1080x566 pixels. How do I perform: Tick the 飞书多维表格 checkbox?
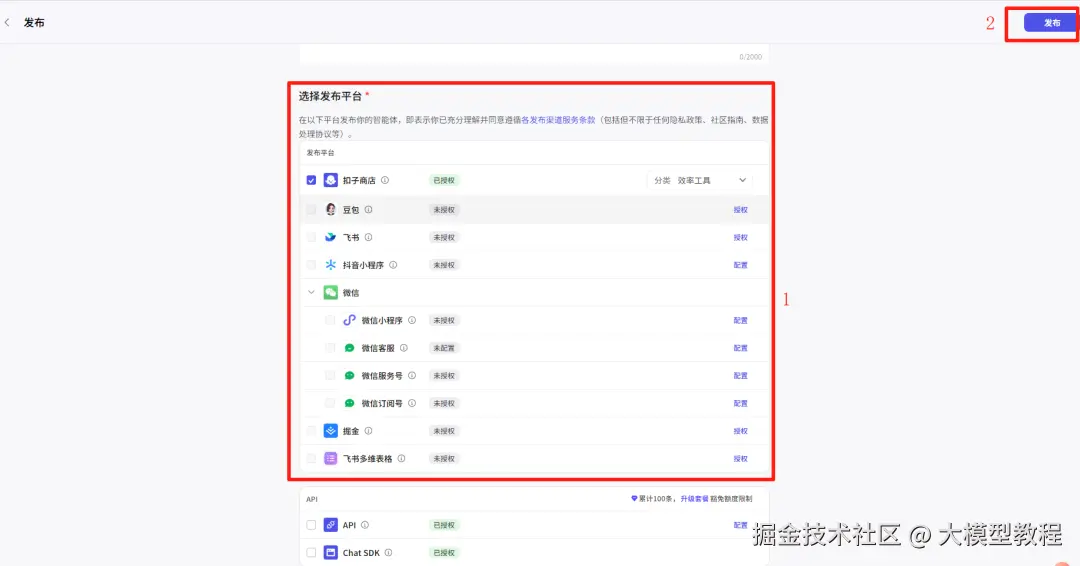311,459
